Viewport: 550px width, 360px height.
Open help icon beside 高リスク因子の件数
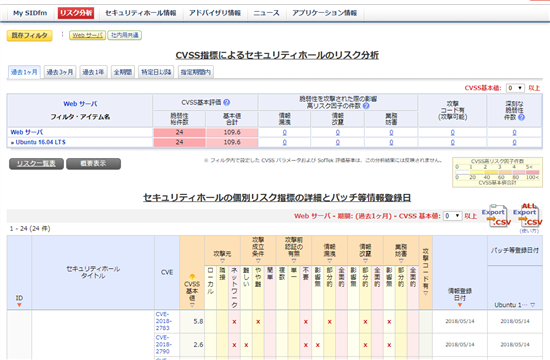366,106
